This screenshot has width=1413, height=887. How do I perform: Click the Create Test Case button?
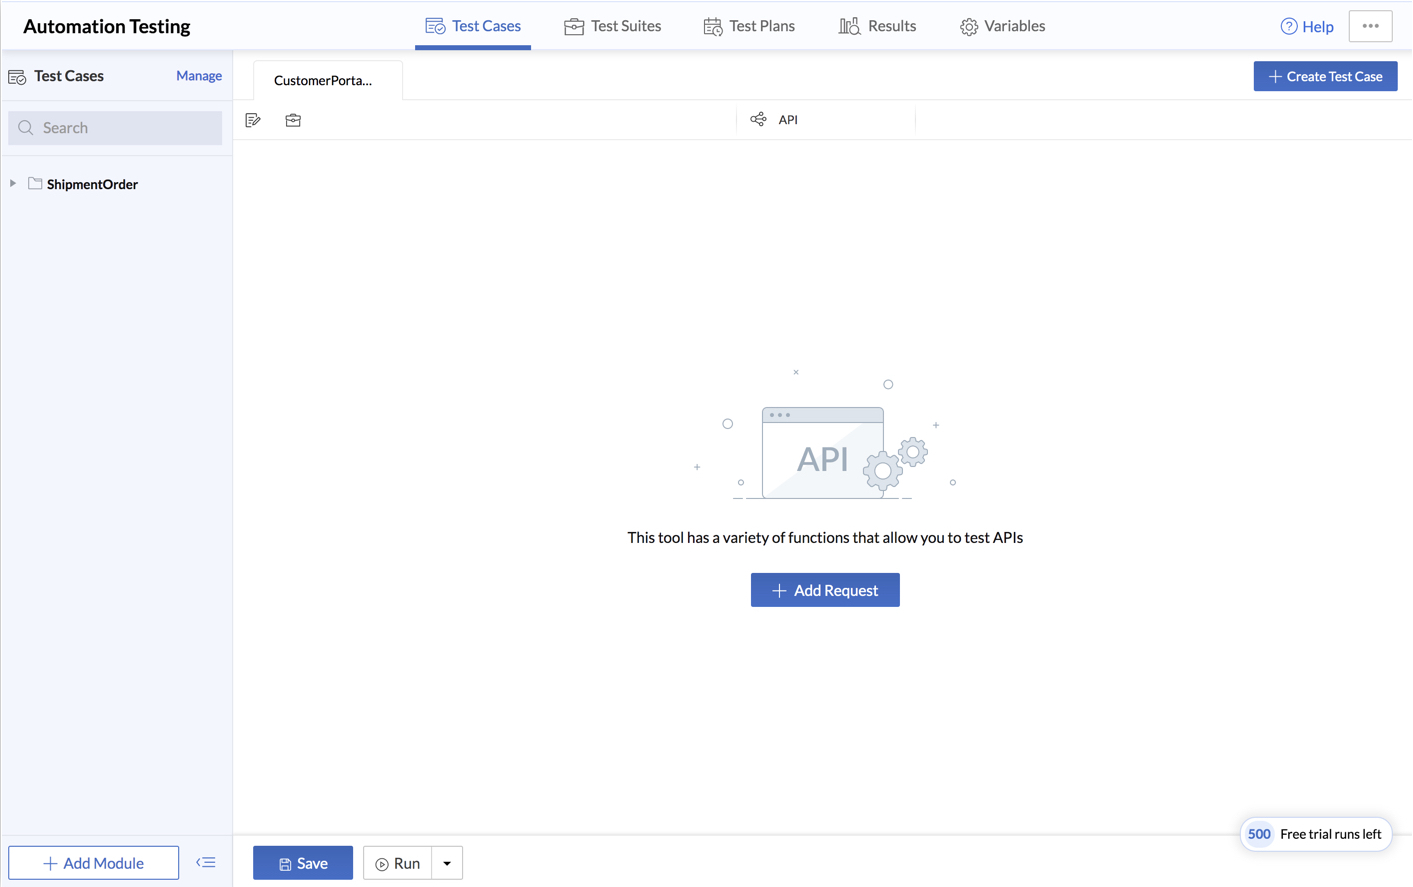tap(1325, 76)
